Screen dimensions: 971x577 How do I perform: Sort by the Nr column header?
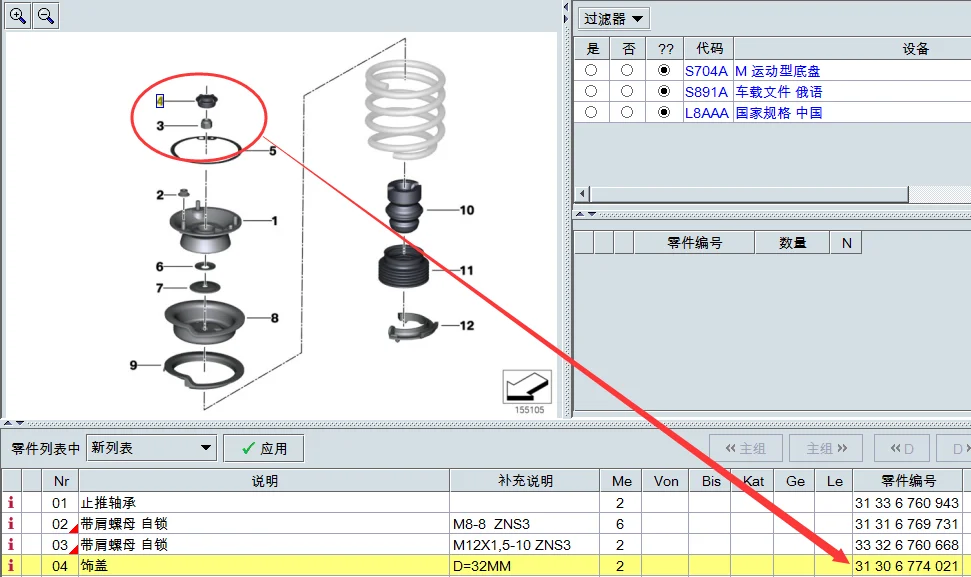[x=61, y=481]
